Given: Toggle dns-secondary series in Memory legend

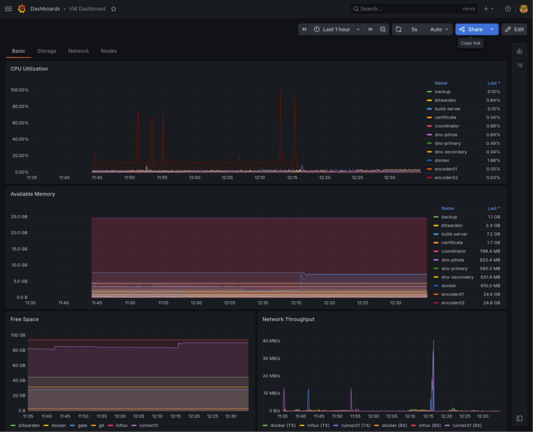Looking at the screenshot, I should click(457, 277).
